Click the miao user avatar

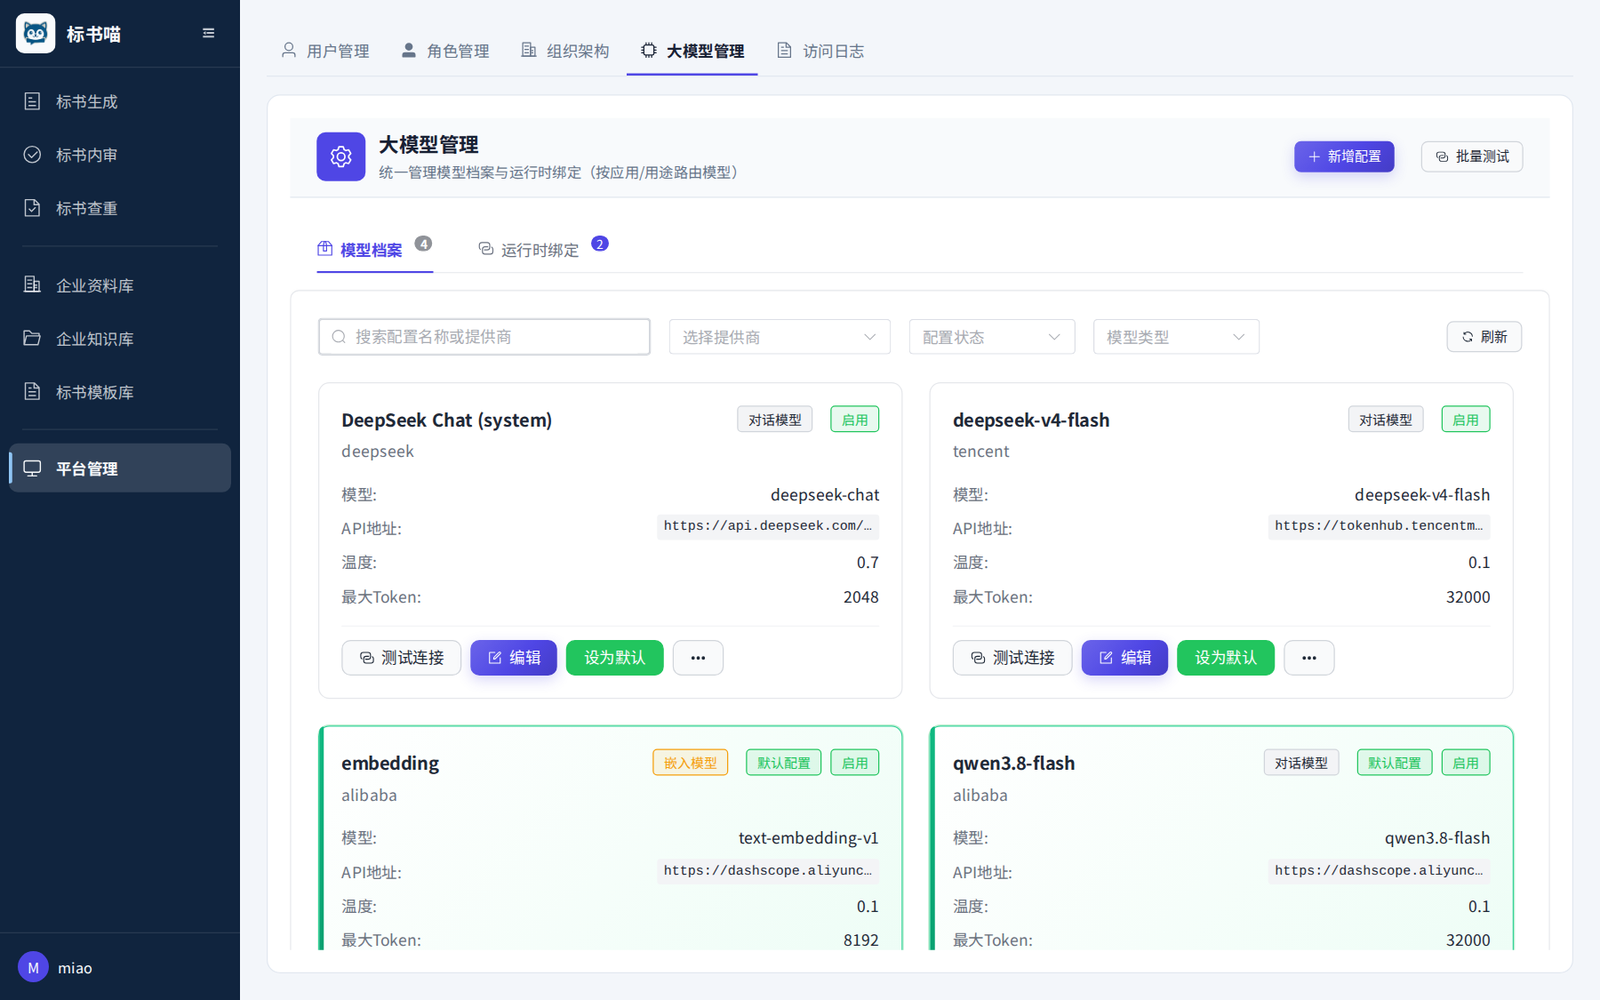33,967
